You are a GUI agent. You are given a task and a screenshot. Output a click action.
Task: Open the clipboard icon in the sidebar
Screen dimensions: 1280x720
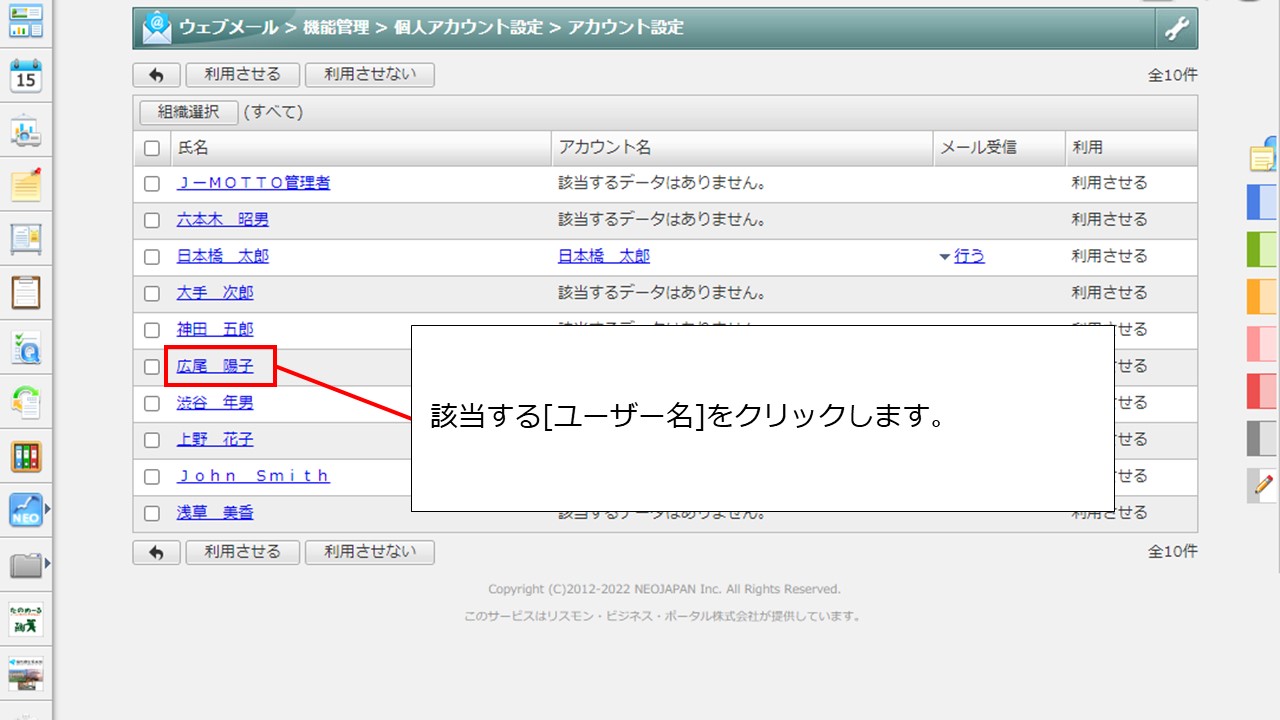26,293
